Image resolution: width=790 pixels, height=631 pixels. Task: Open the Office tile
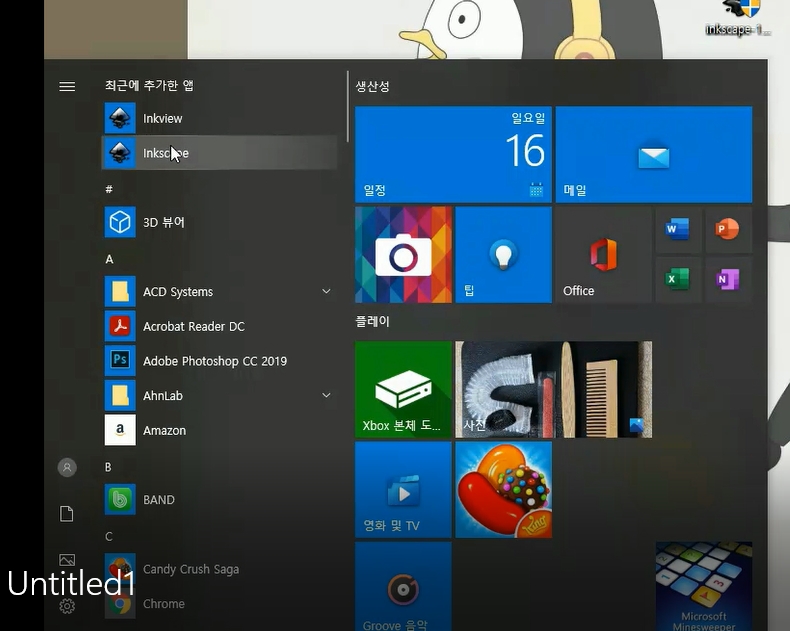coord(604,255)
